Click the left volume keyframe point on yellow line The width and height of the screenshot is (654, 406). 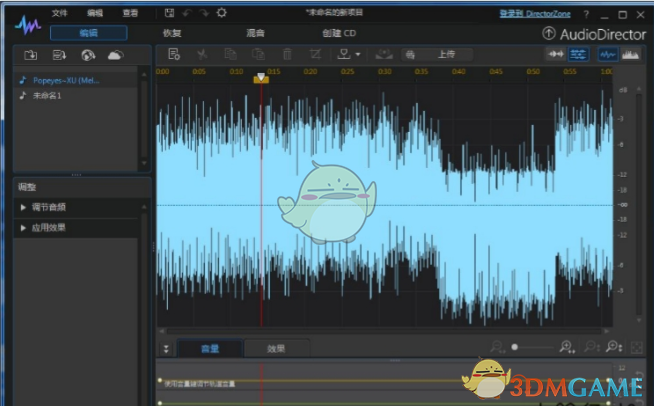[160, 380]
